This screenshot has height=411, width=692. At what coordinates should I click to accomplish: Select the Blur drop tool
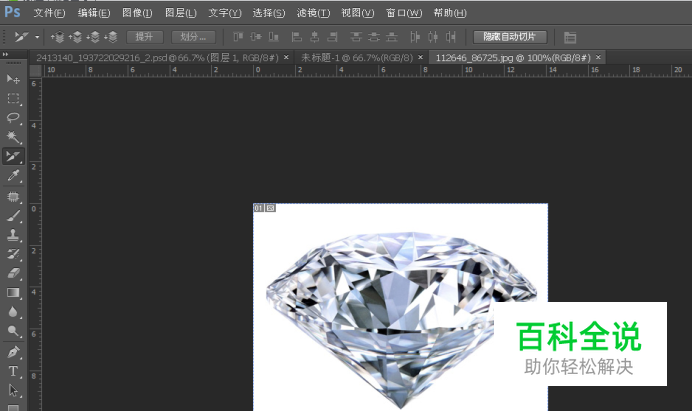(x=13, y=312)
